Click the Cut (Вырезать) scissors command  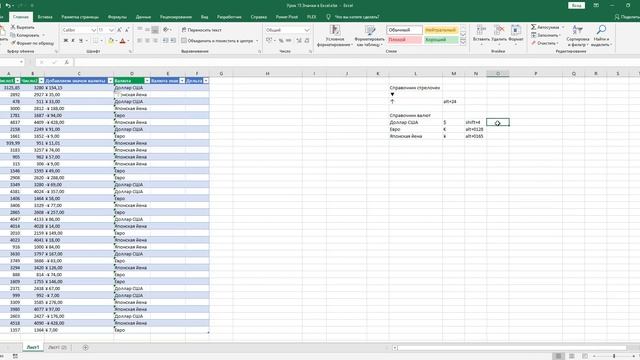tap(23, 27)
